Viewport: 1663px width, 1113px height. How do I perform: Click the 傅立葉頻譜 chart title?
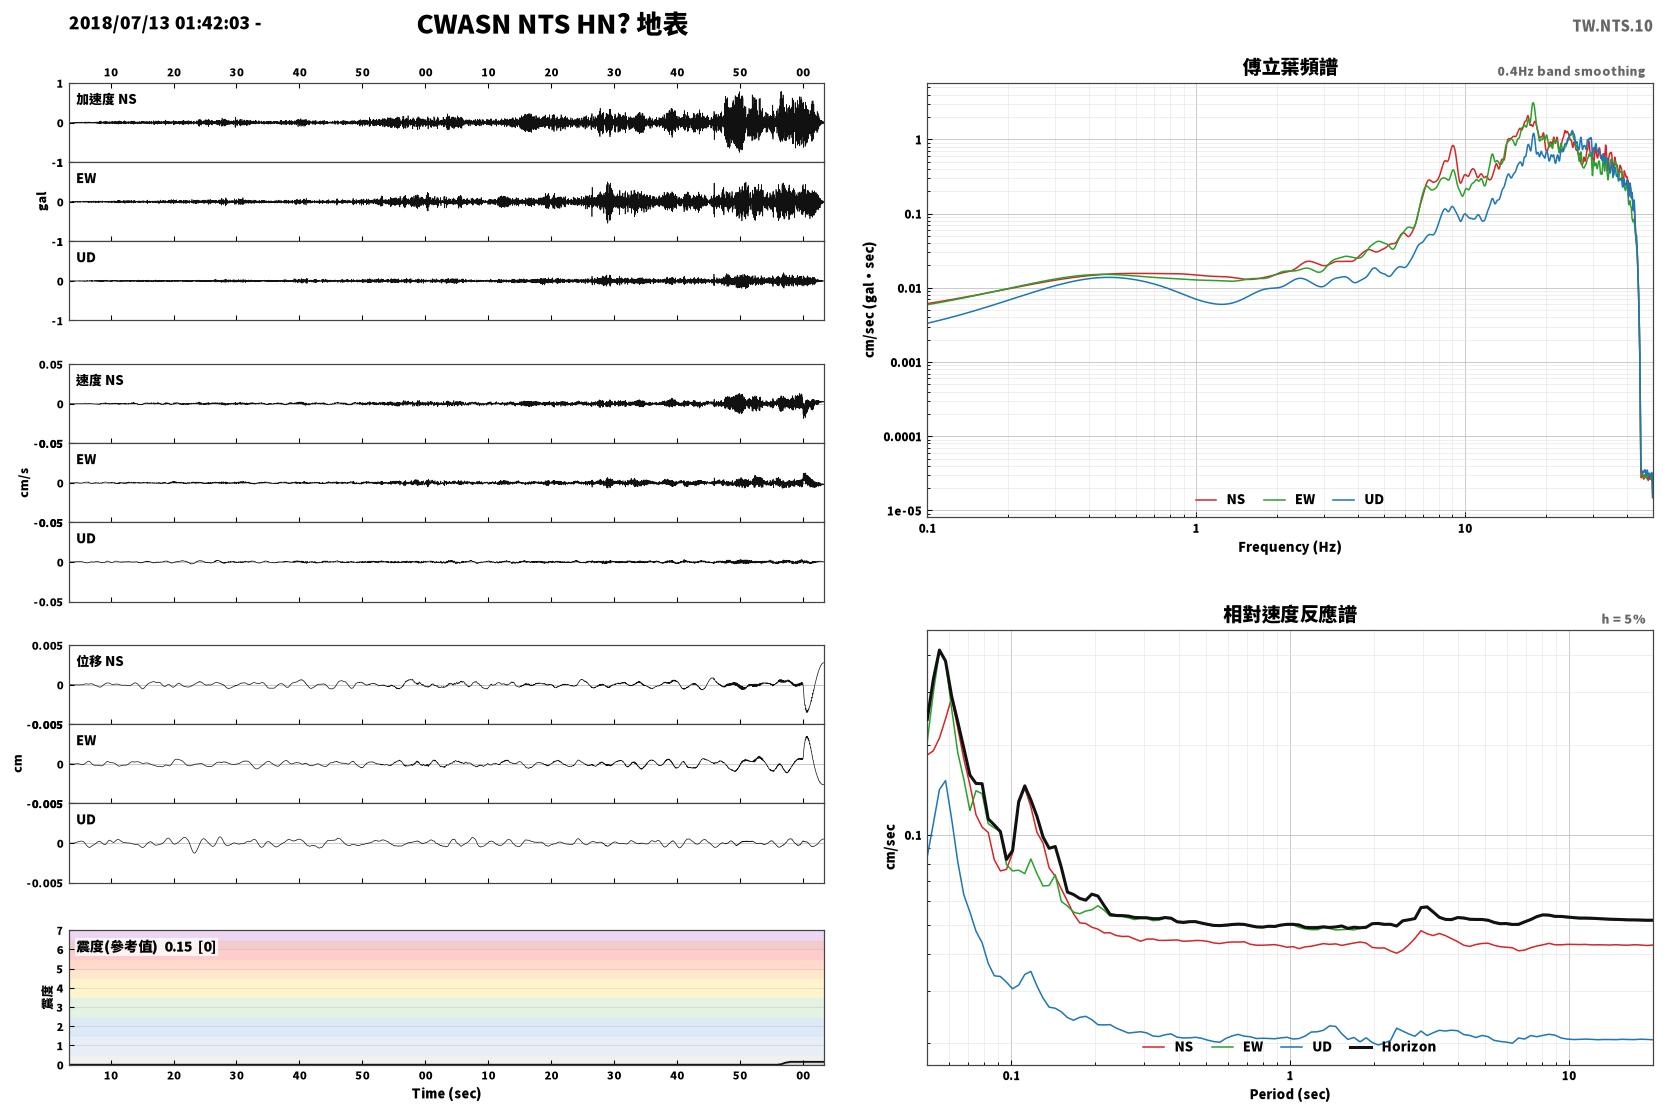tap(1290, 67)
